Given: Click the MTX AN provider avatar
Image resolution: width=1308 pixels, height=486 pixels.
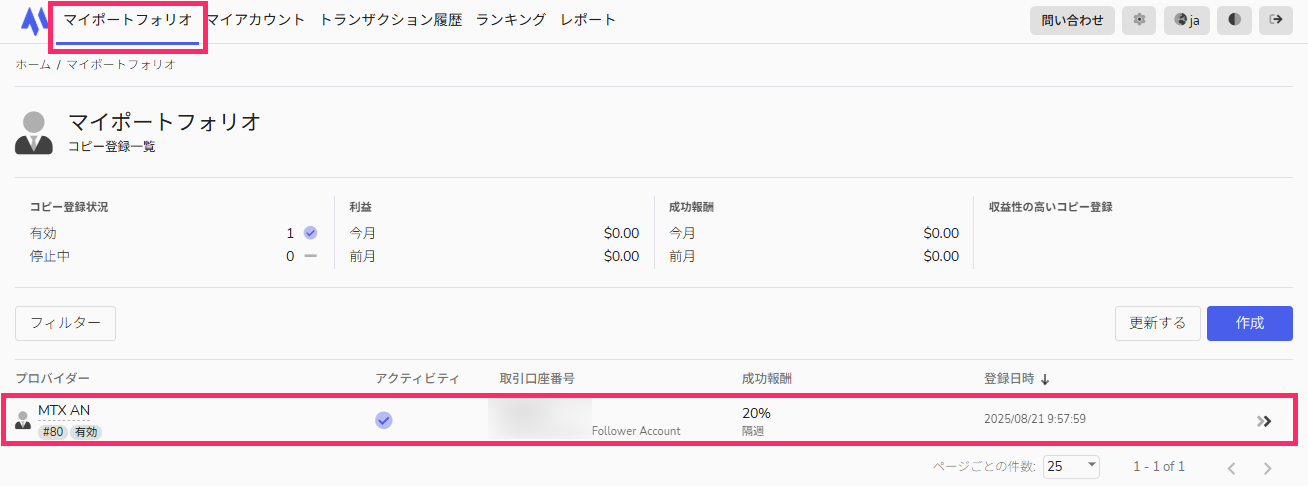Looking at the screenshot, I should click(x=23, y=420).
